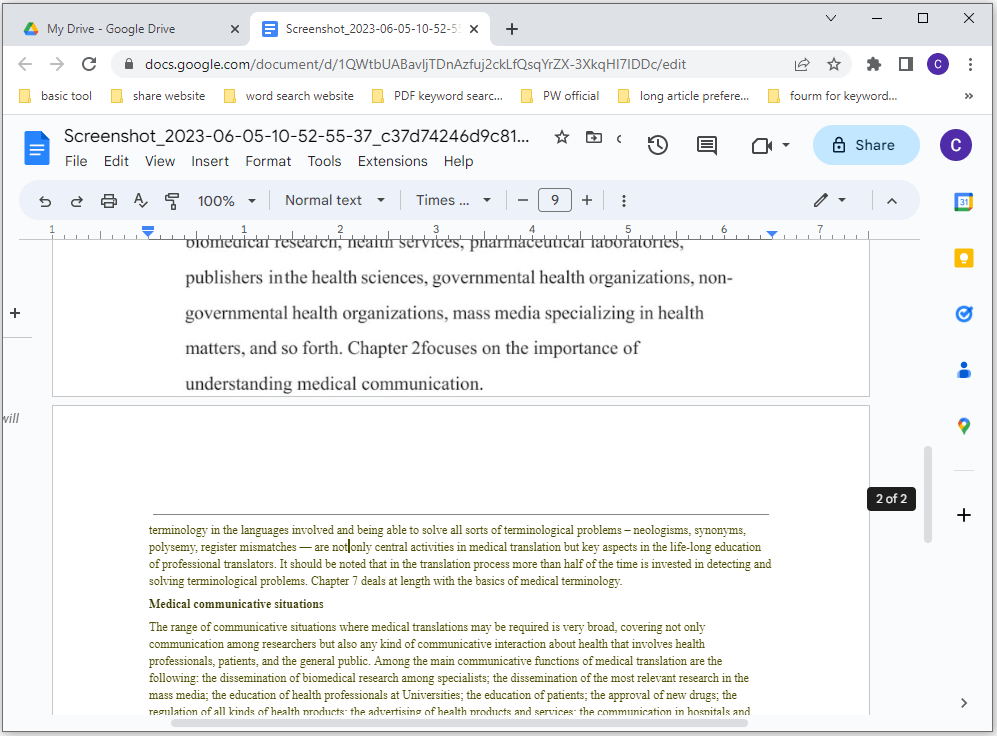Undo the last edit
This screenshot has width=997, height=736.
(45, 201)
